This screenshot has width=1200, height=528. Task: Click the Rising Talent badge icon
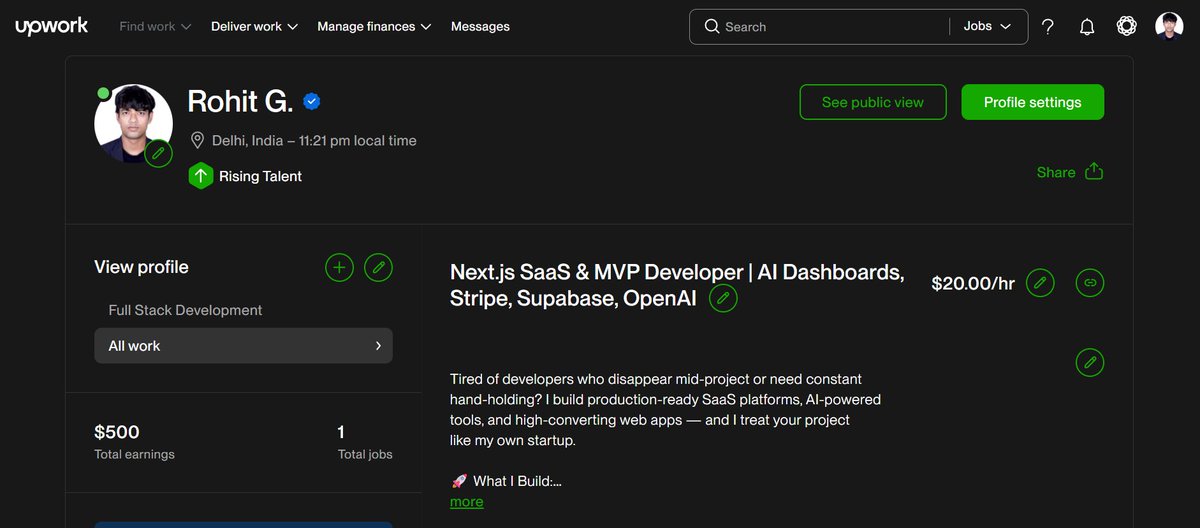(x=200, y=176)
